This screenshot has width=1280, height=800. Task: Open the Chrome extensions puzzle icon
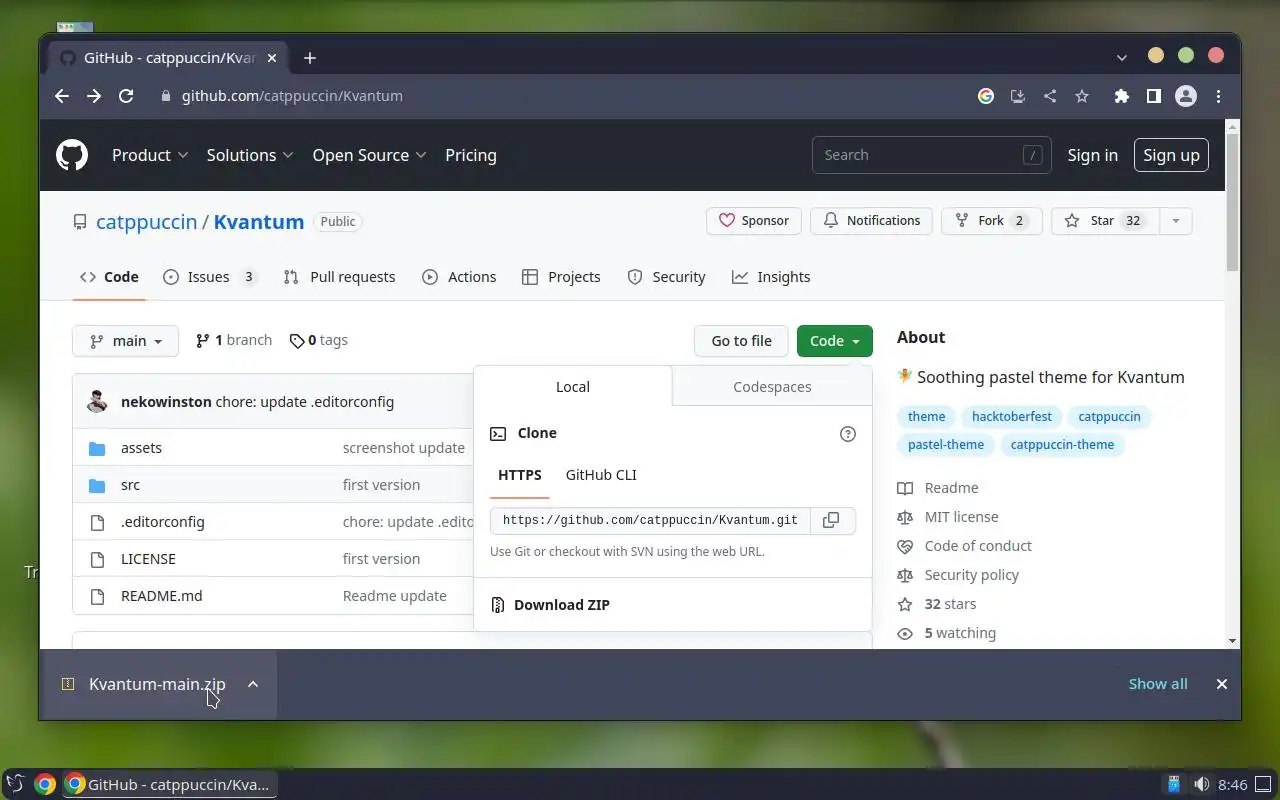tap(1122, 96)
